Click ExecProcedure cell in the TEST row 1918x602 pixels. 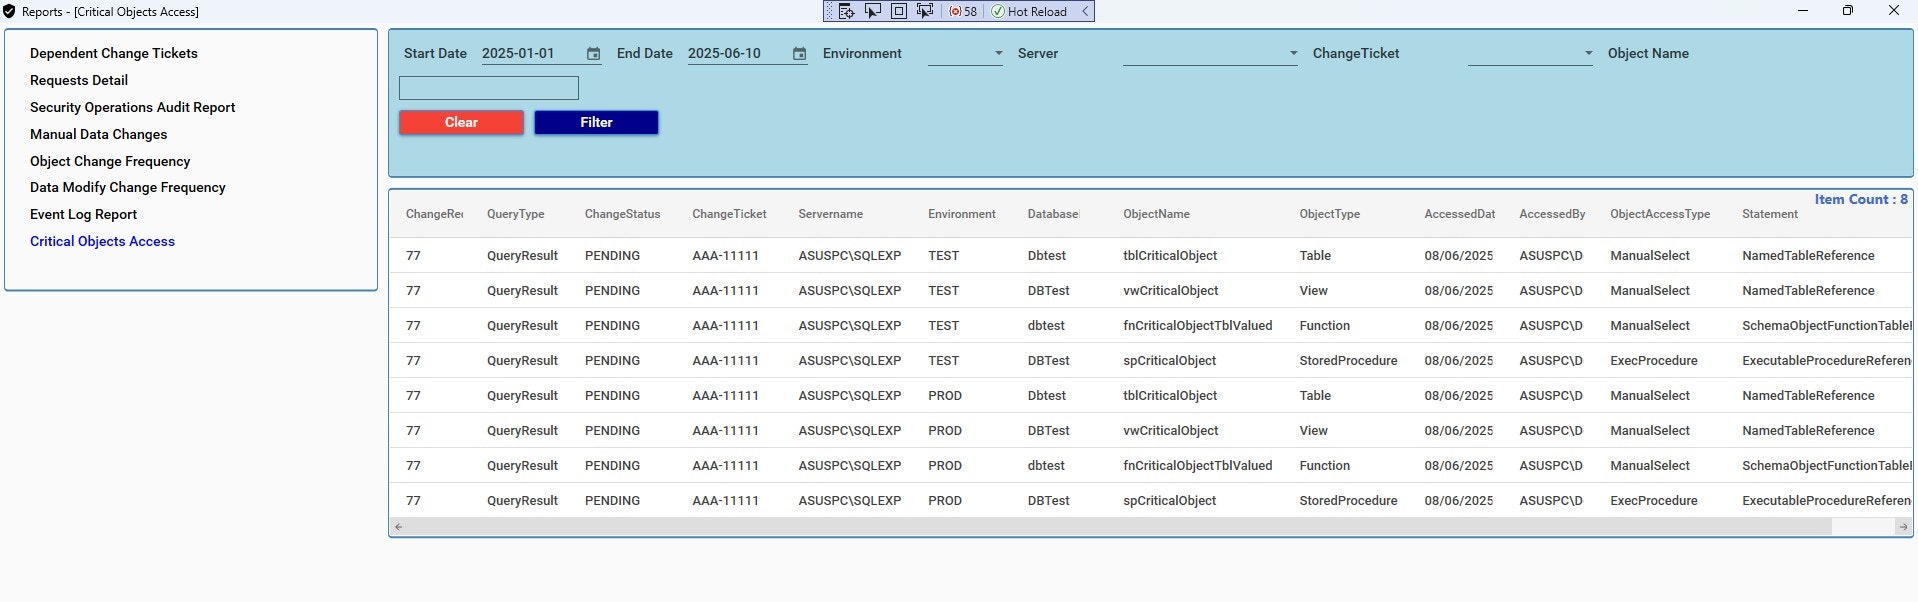[x=1654, y=360]
